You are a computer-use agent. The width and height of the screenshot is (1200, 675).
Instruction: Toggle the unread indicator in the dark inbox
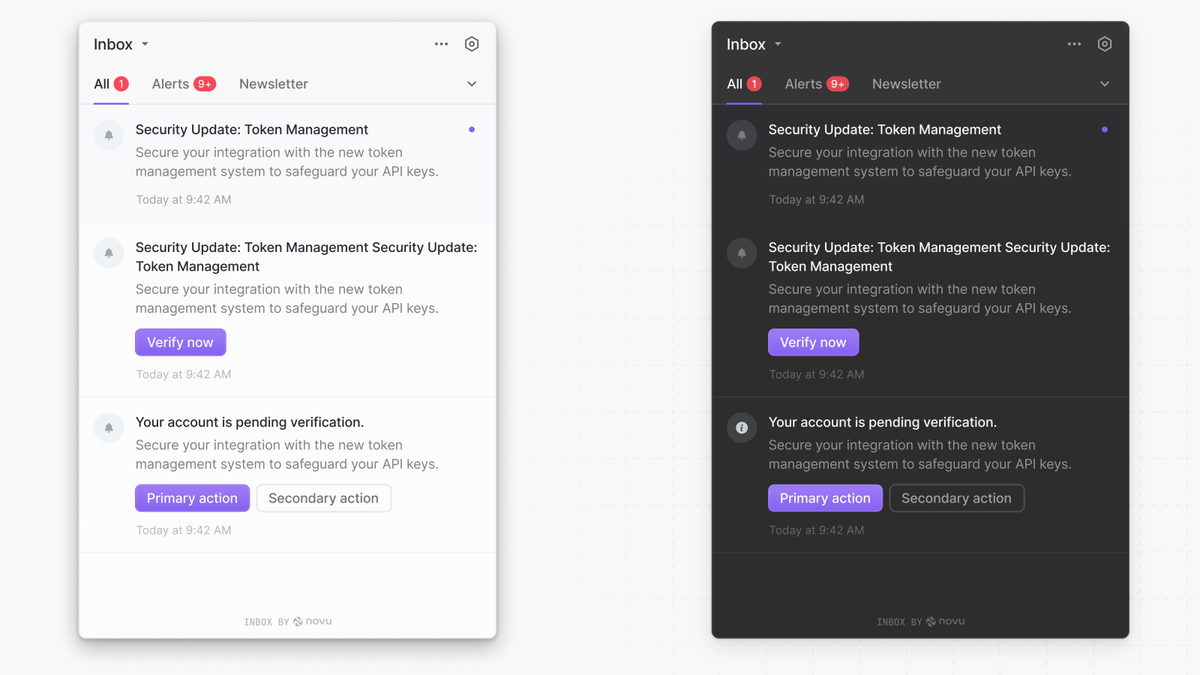click(1104, 129)
